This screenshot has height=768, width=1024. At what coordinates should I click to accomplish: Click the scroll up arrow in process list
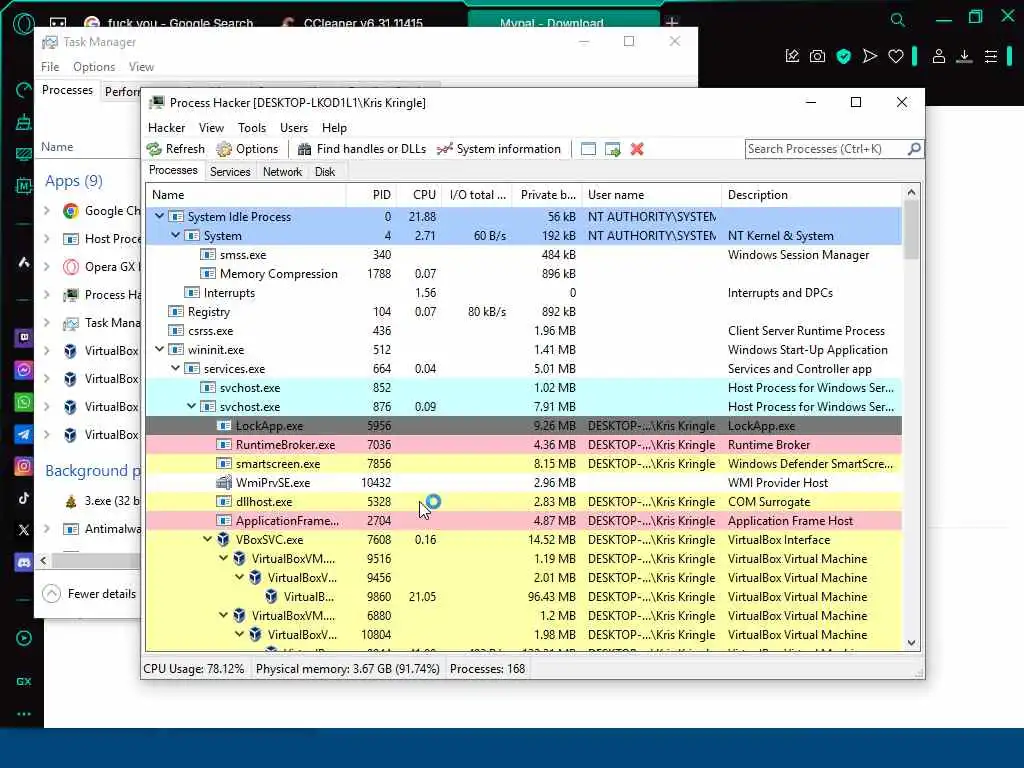coord(912,193)
